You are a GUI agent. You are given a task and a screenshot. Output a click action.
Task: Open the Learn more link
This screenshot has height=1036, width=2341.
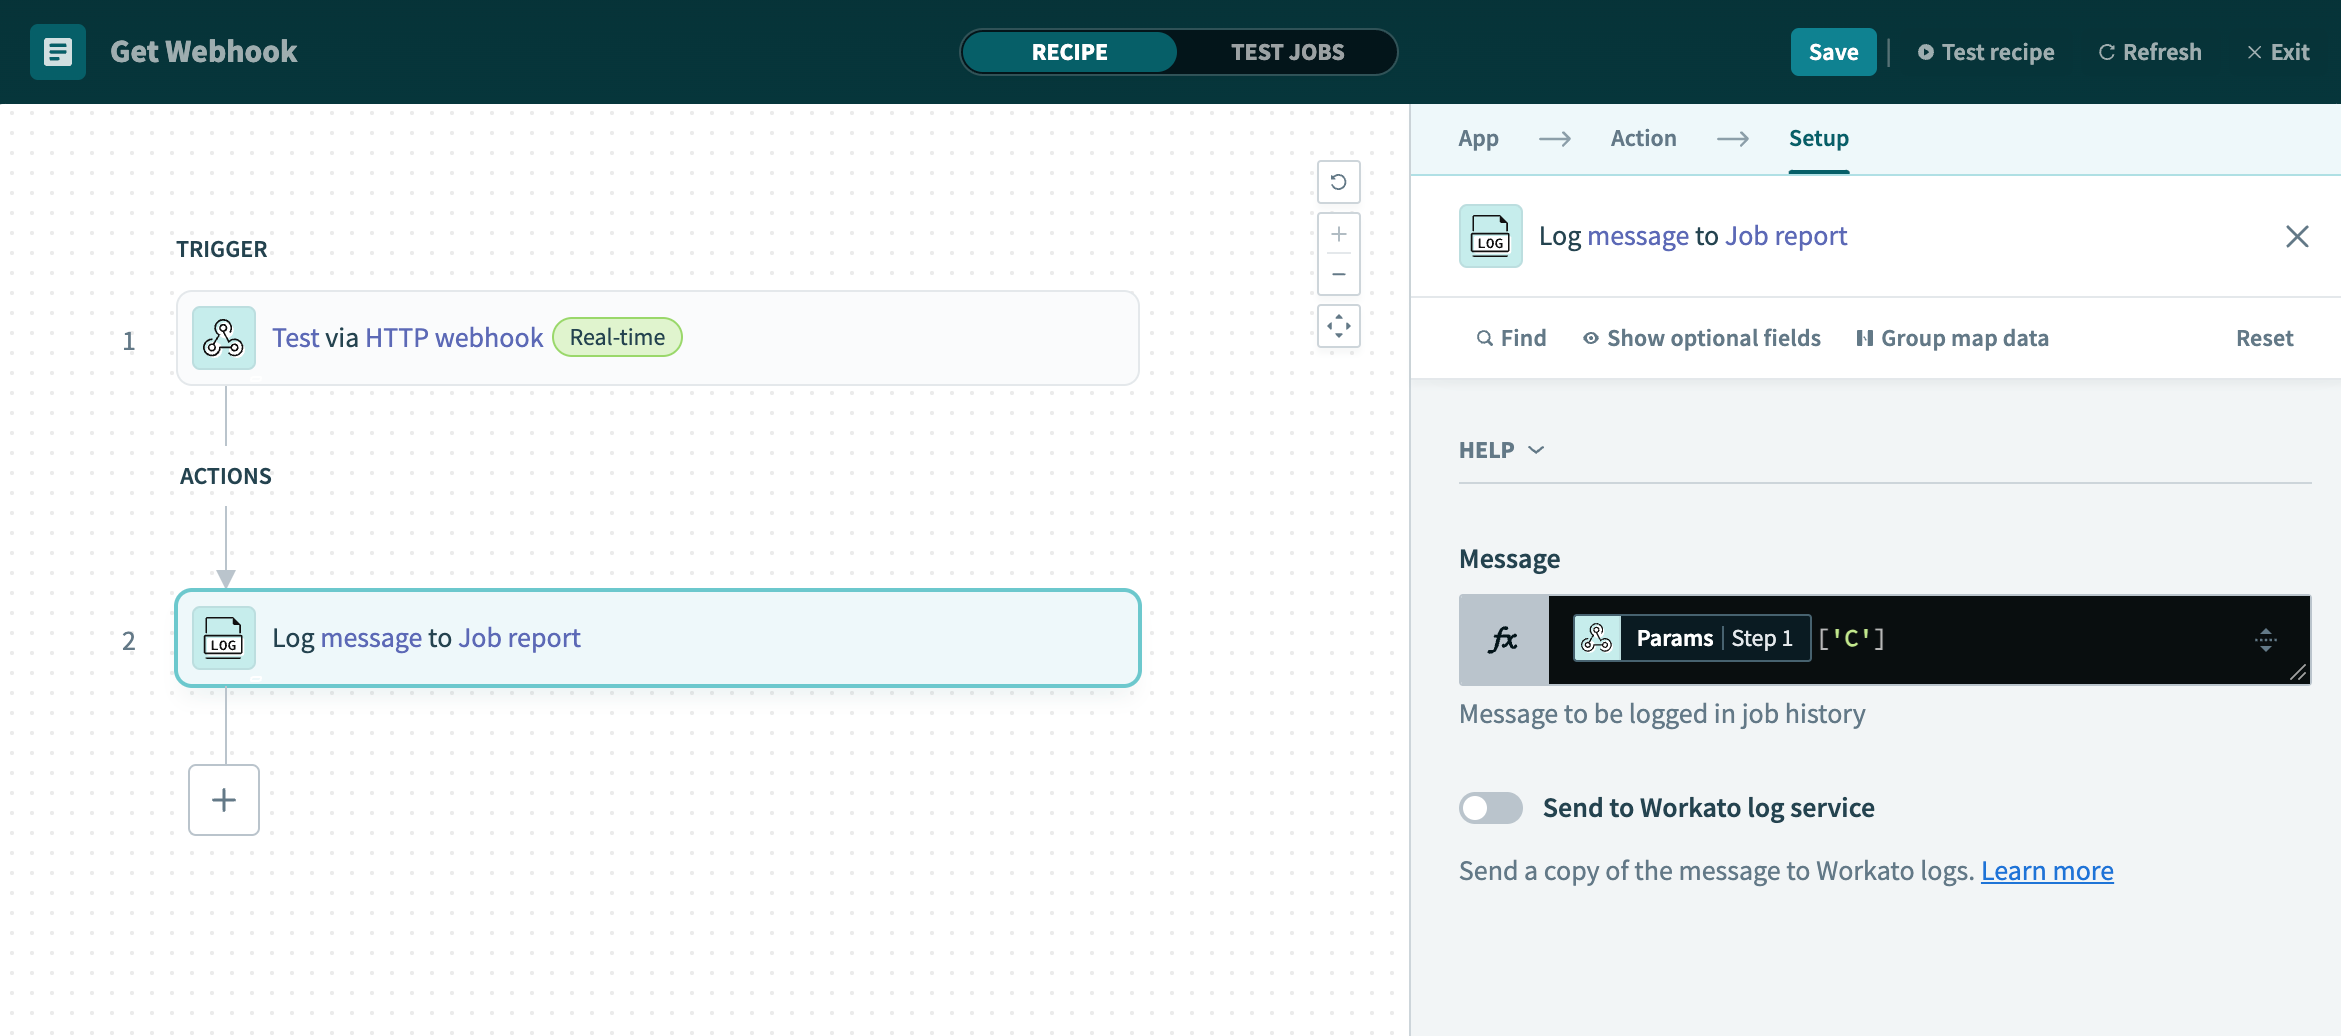[2046, 871]
